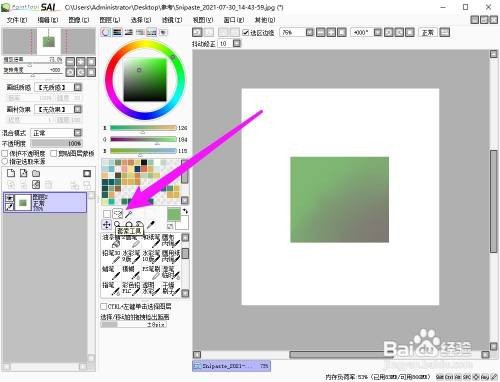Select the move tool
500x382 pixels.
(x=107, y=225)
